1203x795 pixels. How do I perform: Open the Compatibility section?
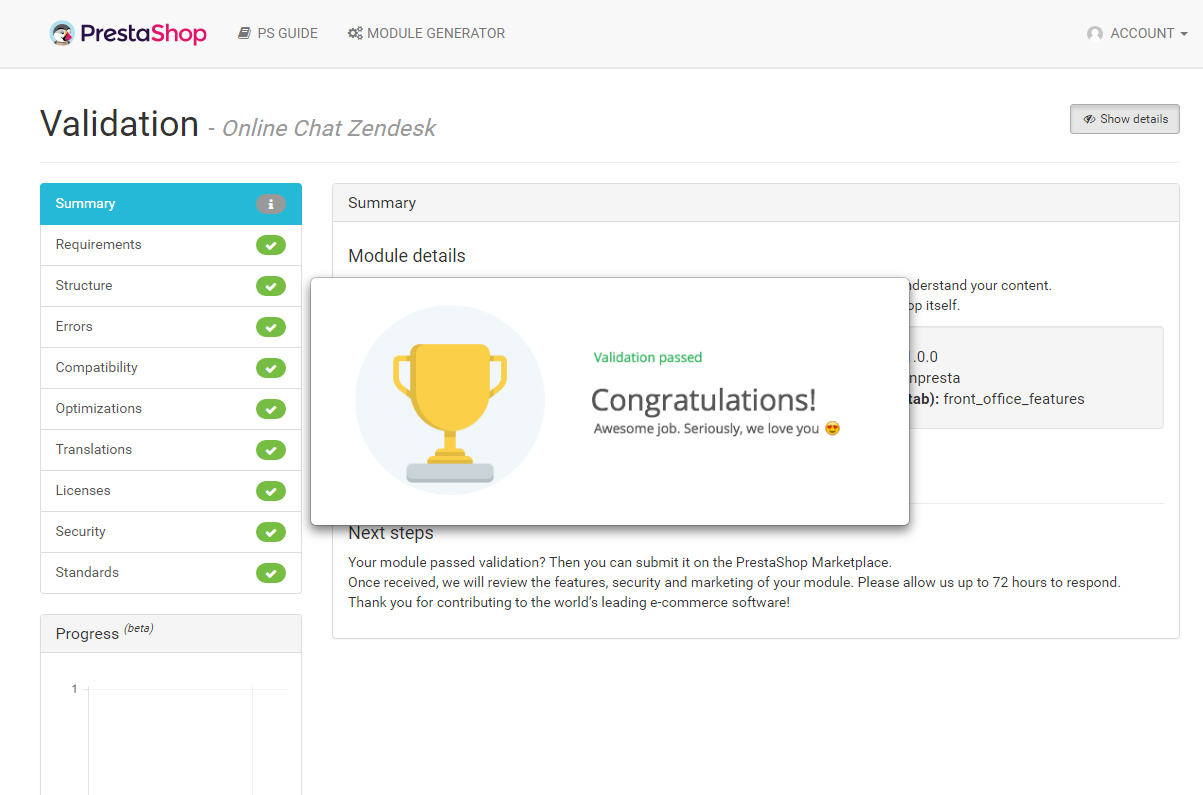tap(171, 368)
